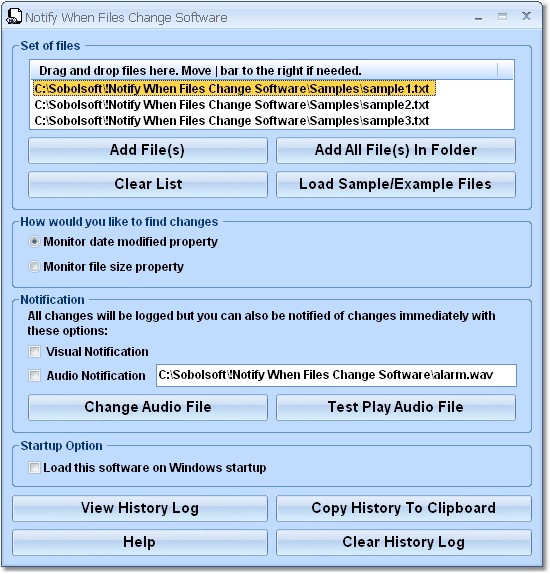Click the alarm.wav audio path field
Viewport: 550px width, 574px height.
(x=336, y=375)
